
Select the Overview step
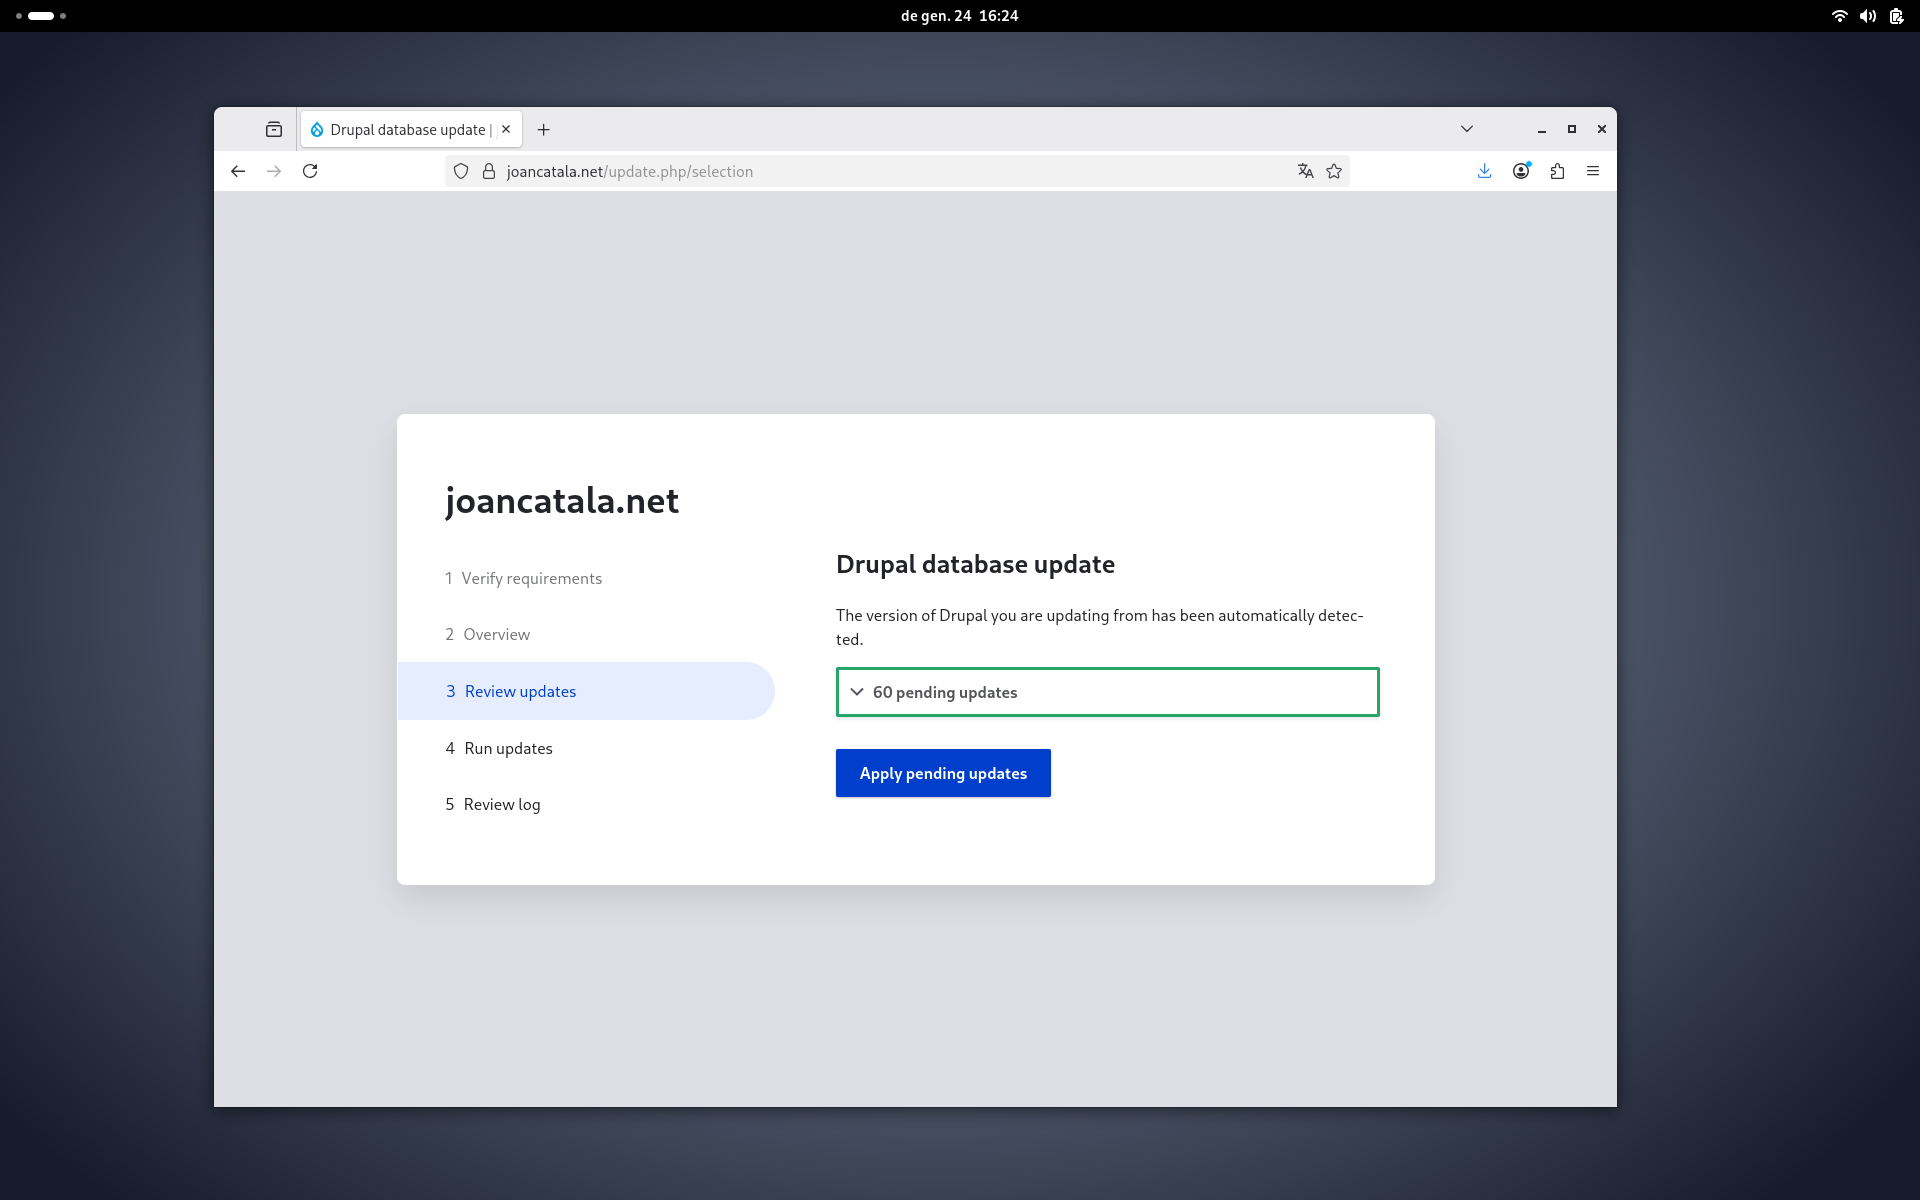click(496, 634)
